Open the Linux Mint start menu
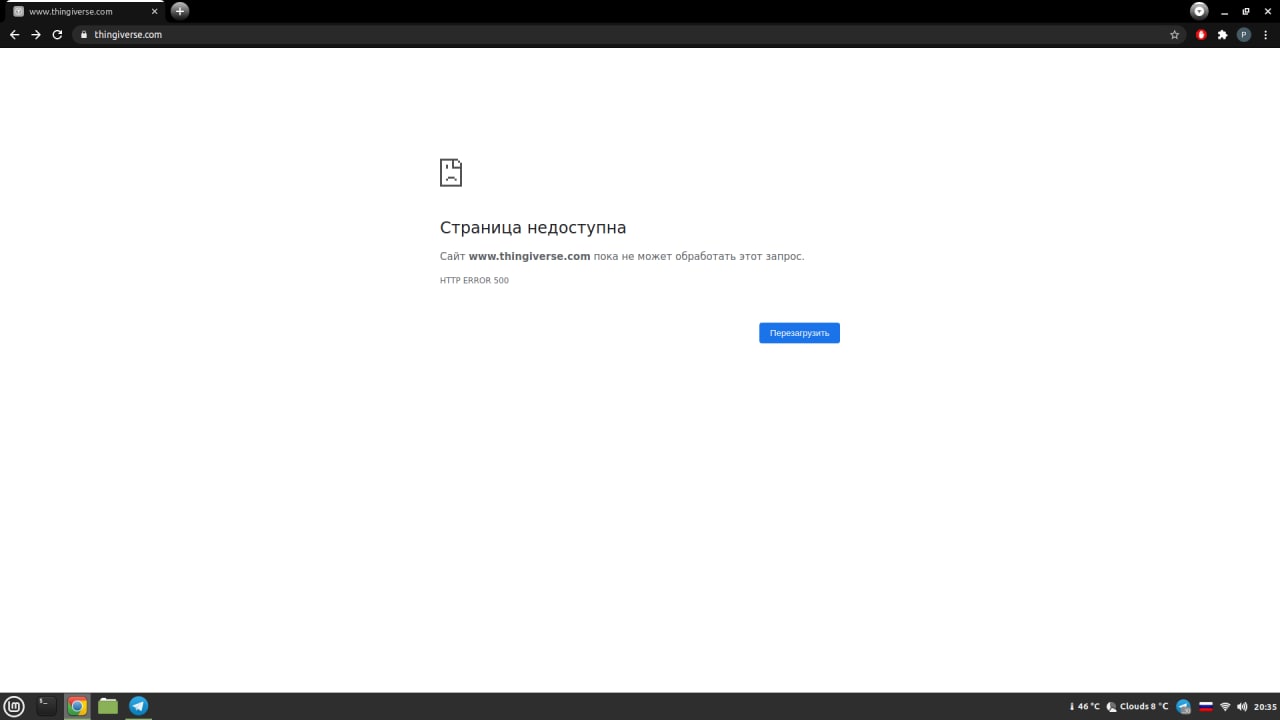The height and width of the screenshot is (720, 1280). click(15, 706)
